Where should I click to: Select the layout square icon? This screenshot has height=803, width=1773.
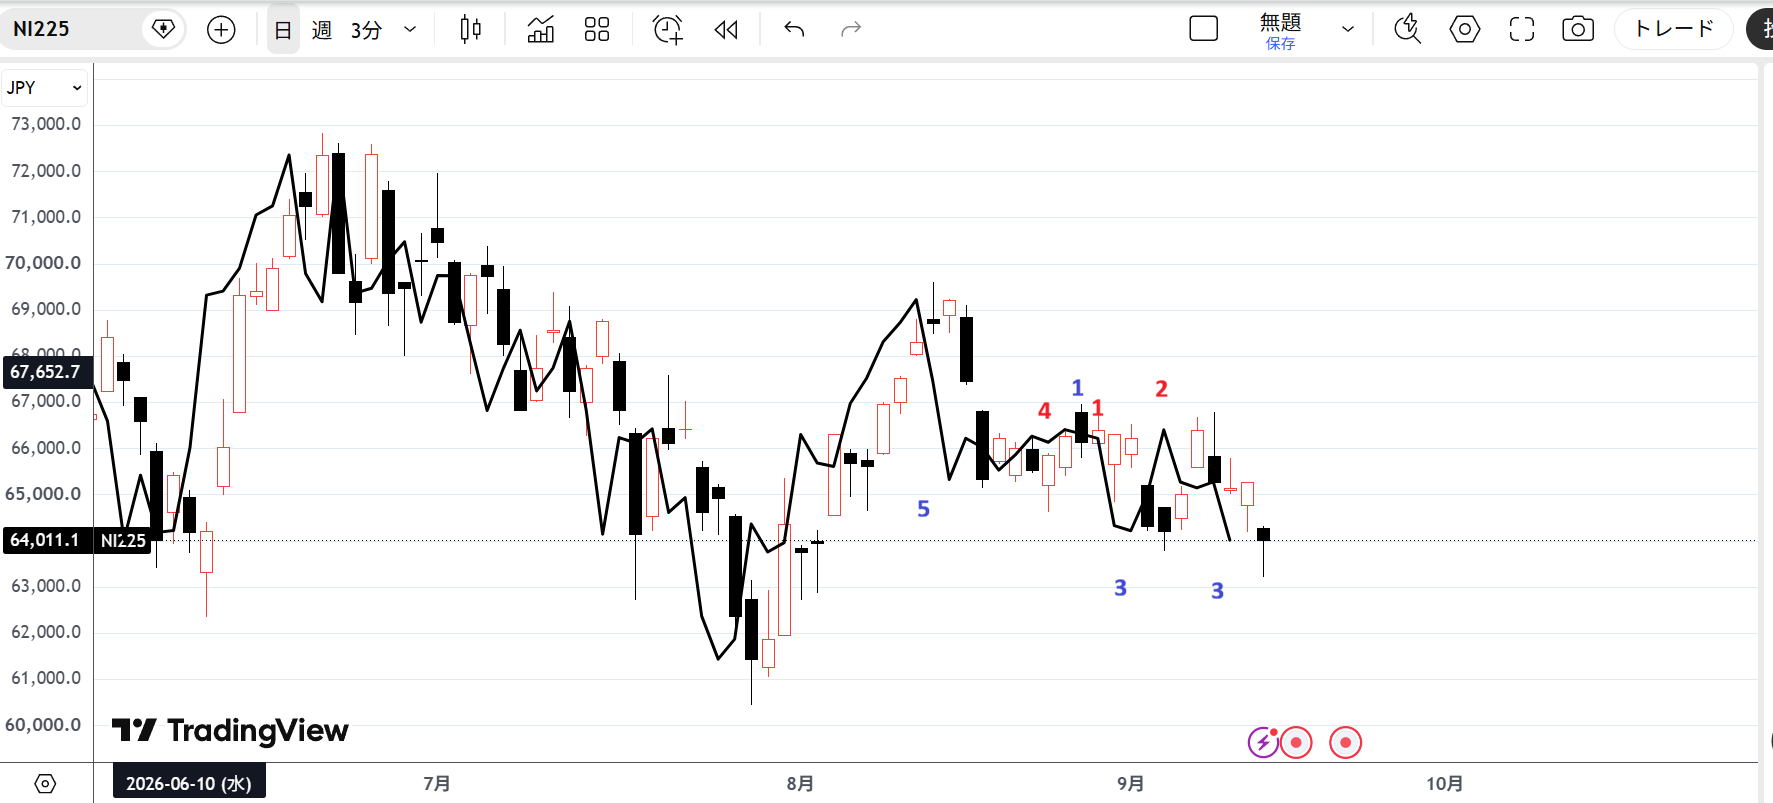pyautogui.click(x=1204, y=29)
